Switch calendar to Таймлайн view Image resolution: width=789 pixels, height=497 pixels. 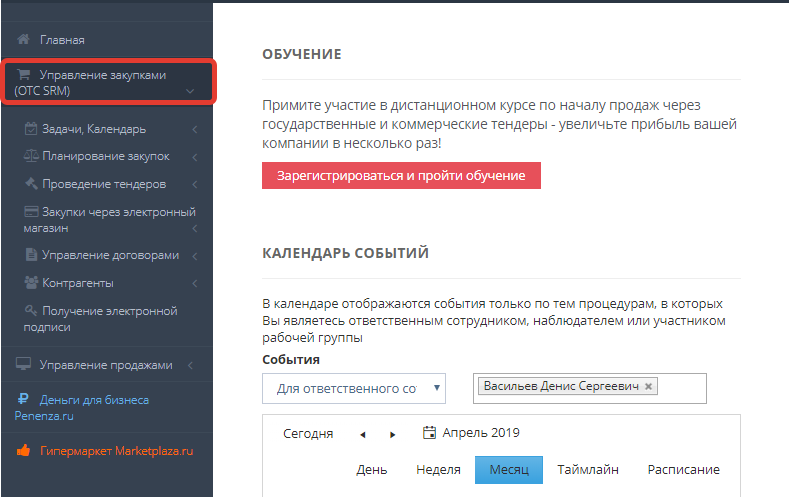point(588,469)
